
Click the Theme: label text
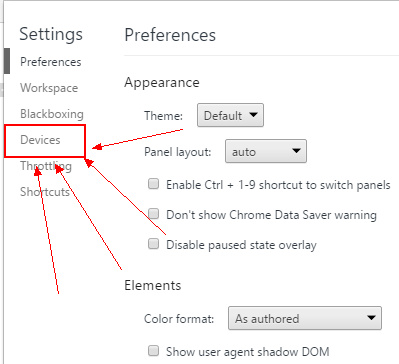pyautogui.click(x=163, y=116)
